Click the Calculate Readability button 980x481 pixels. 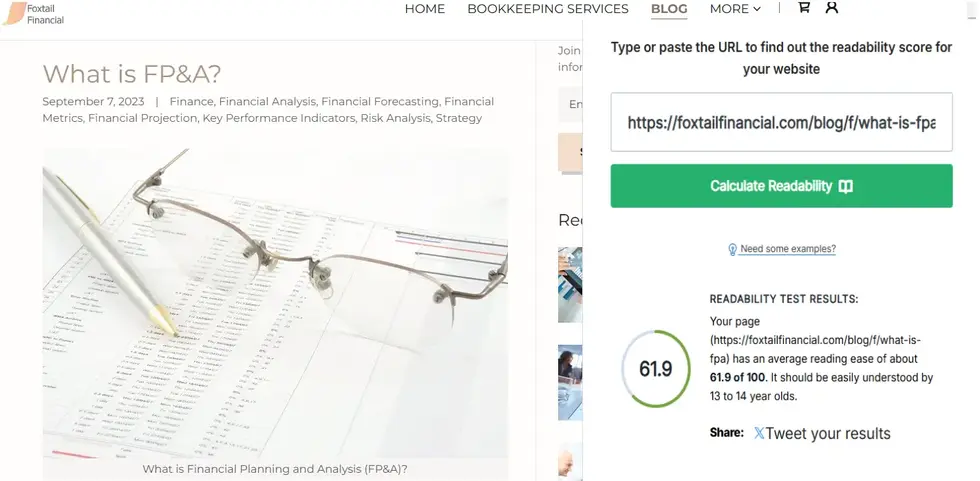[x=781, y=186]
